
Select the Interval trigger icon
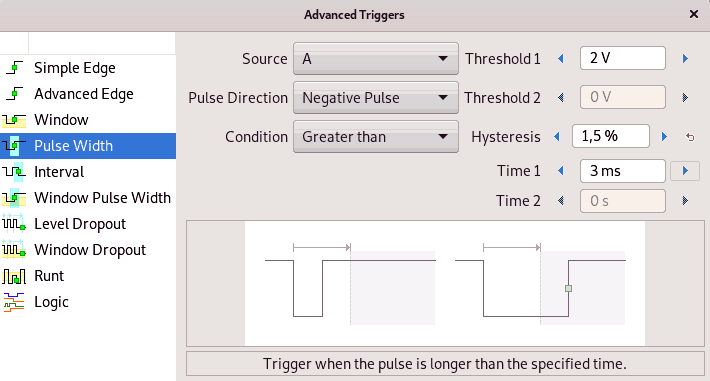pos(14,172)
